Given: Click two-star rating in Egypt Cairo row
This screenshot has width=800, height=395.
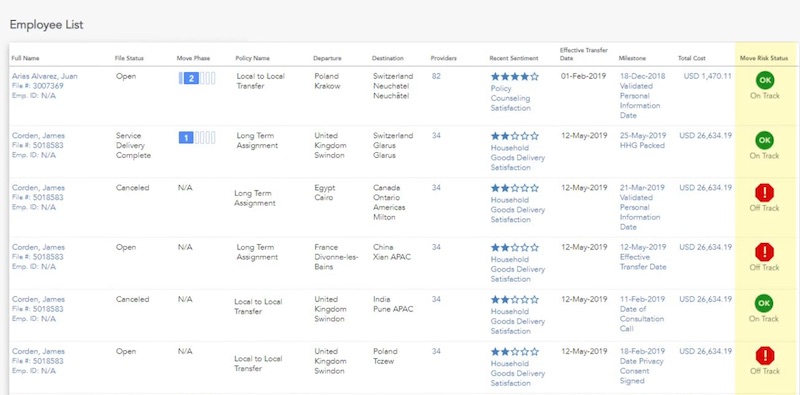Looking at the screenshot, I should tap(514, 188).
